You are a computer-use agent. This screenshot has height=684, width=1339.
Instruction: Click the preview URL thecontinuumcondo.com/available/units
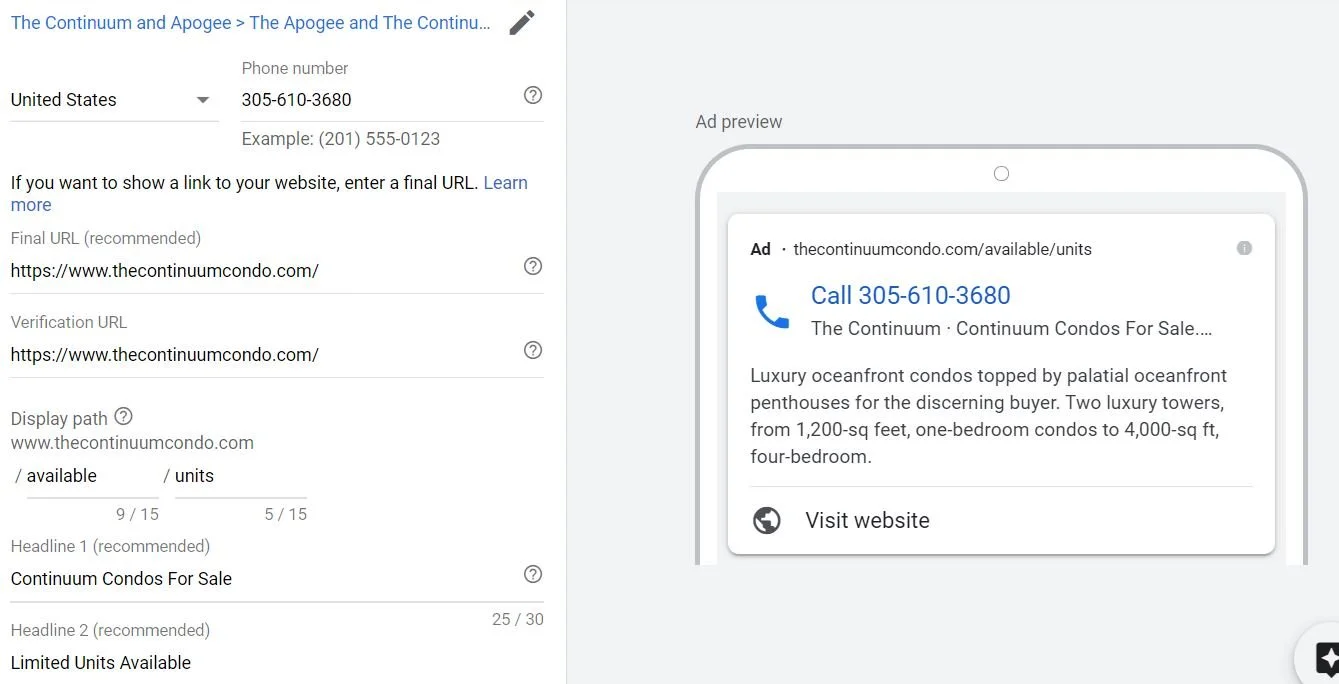tap(942, 249)
